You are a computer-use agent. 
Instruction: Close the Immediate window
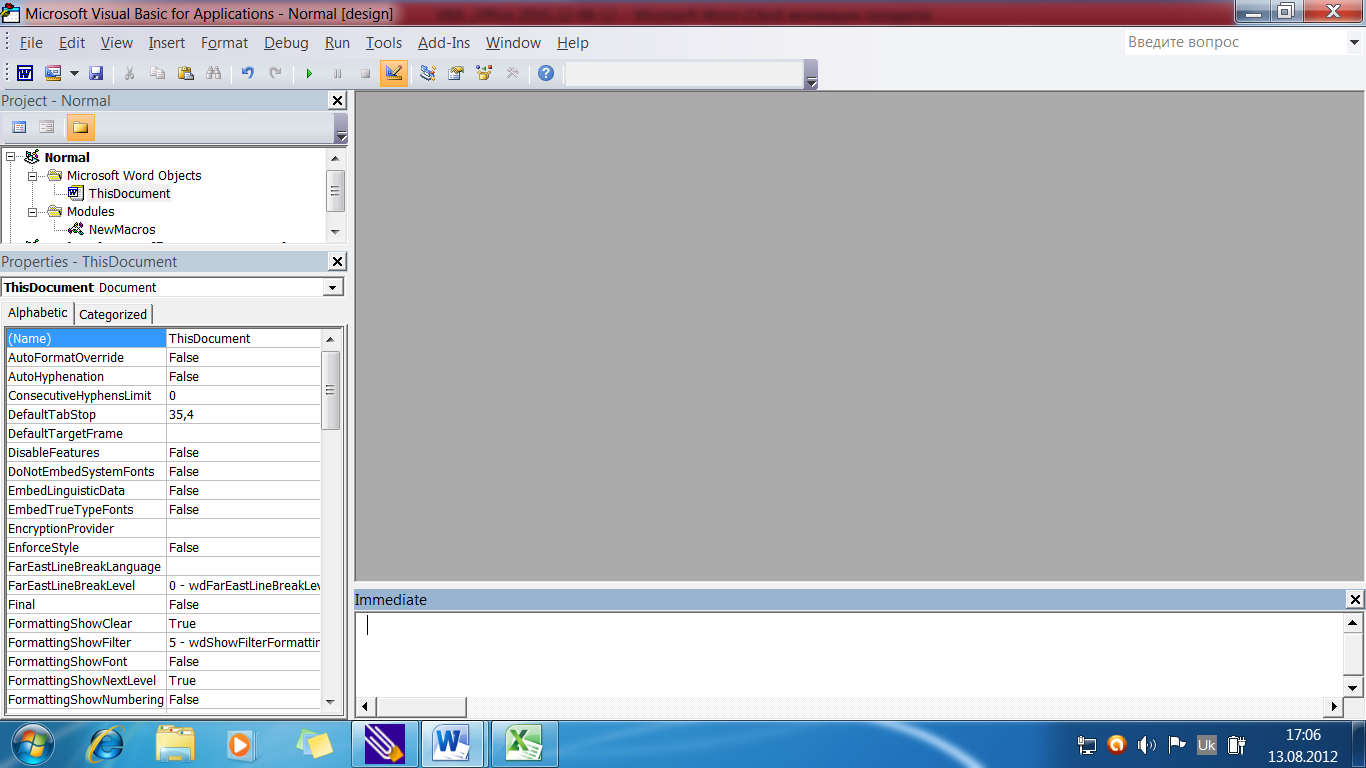coord(1355,599)
